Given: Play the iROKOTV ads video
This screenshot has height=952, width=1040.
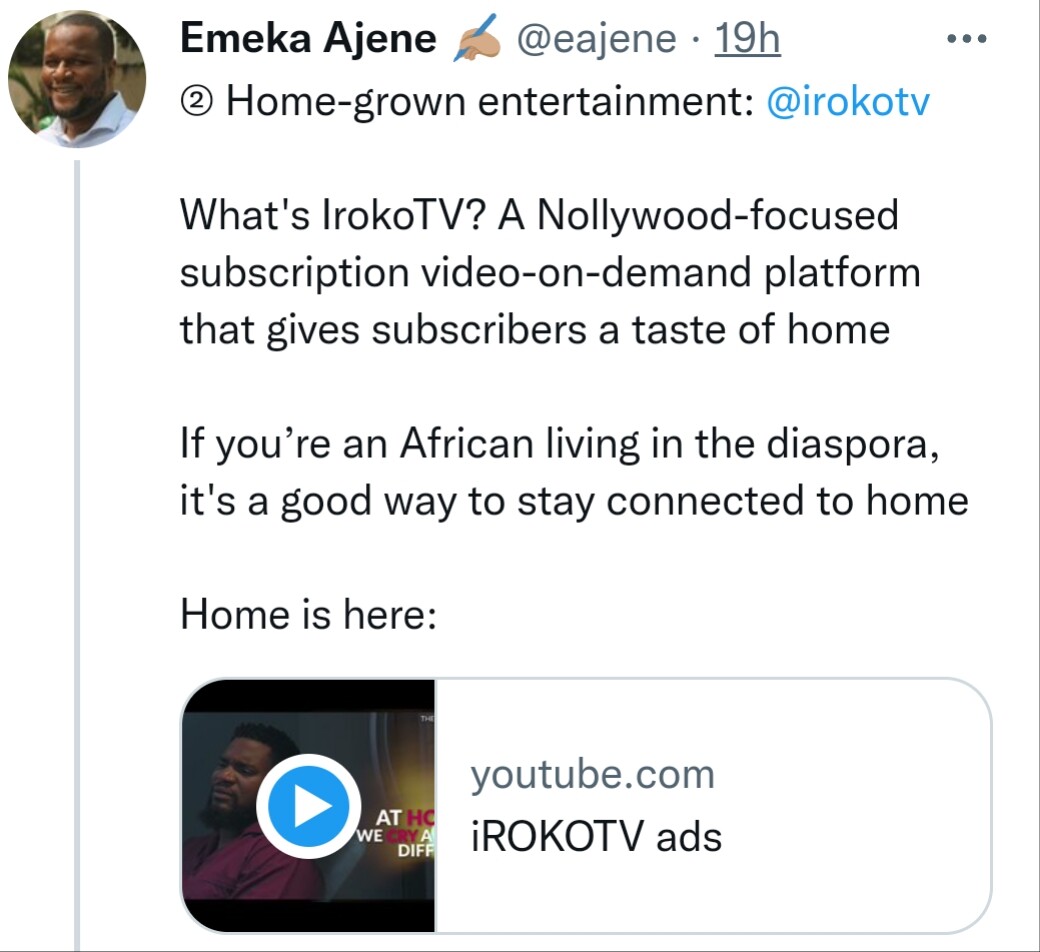Looking at the screenshot, I should coord(307,805).
